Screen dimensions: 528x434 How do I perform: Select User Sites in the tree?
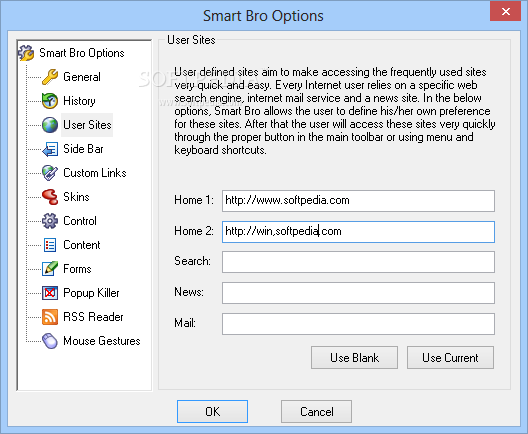tap(87, 125)
